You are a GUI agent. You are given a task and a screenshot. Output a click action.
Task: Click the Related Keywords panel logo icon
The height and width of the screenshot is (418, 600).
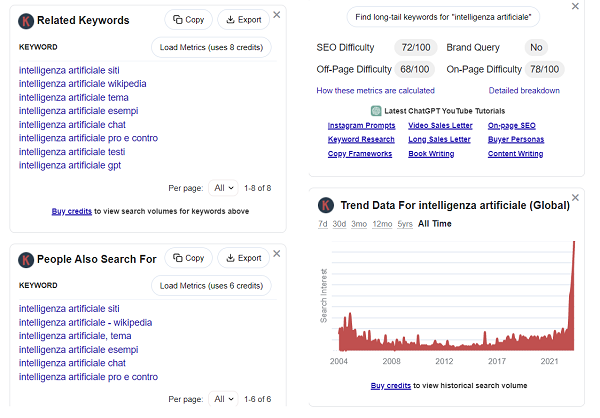tap(27, 20)
